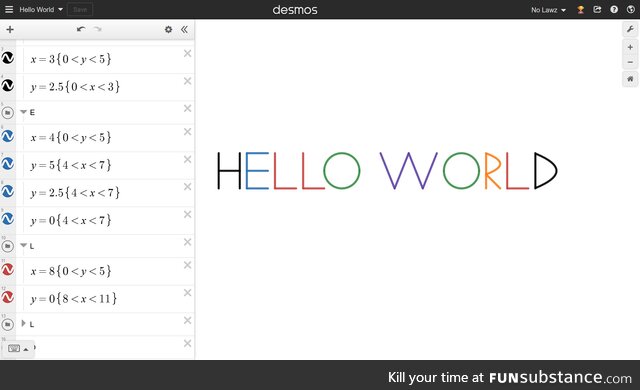Toggle visibility of y=0{8<x<11} curve
This screenshot has height=390, width=640.
pos(7,297)
